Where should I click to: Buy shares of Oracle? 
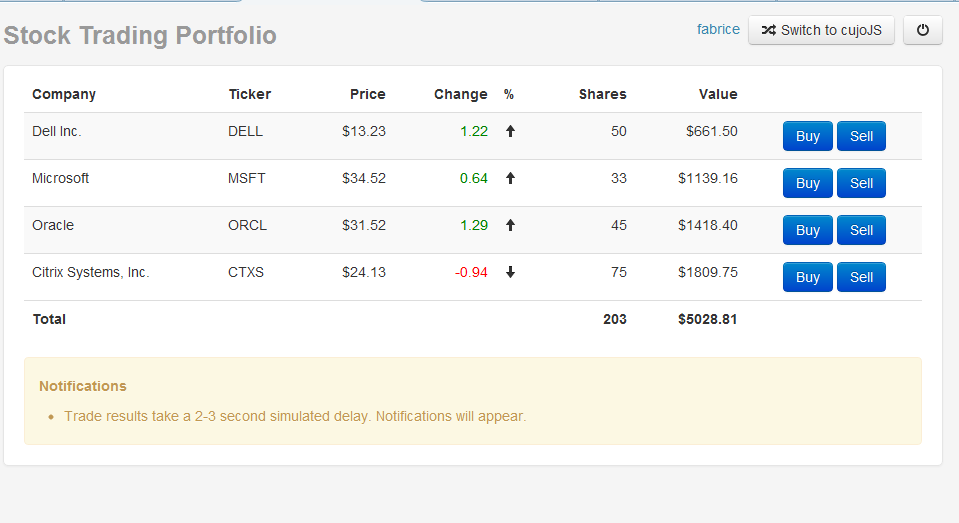pos(807,230)
